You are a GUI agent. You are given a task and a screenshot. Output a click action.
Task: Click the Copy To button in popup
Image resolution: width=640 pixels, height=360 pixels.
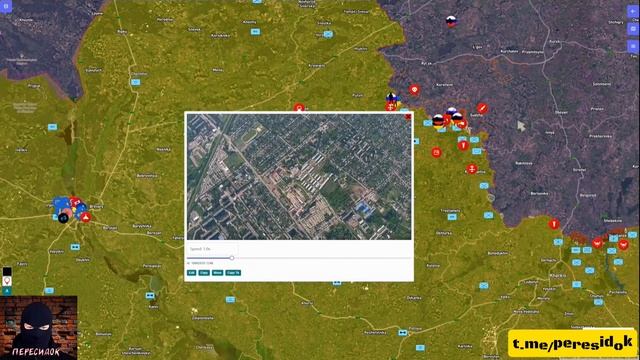pos(233,273)
